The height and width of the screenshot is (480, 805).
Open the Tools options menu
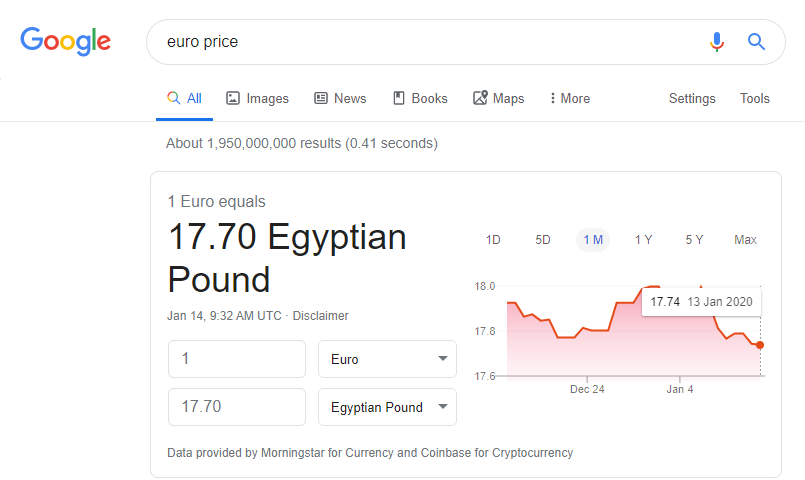(x=755, y=98)
